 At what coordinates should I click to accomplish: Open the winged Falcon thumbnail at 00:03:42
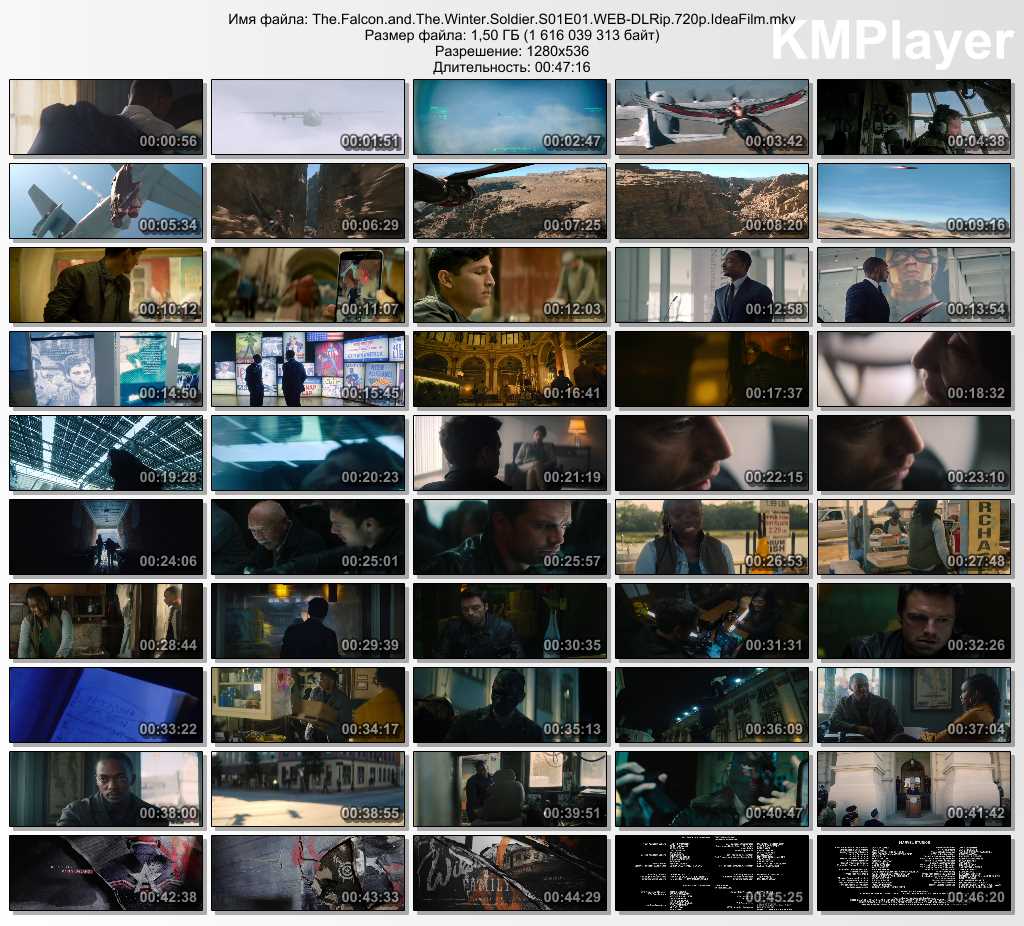pos(712,117)
